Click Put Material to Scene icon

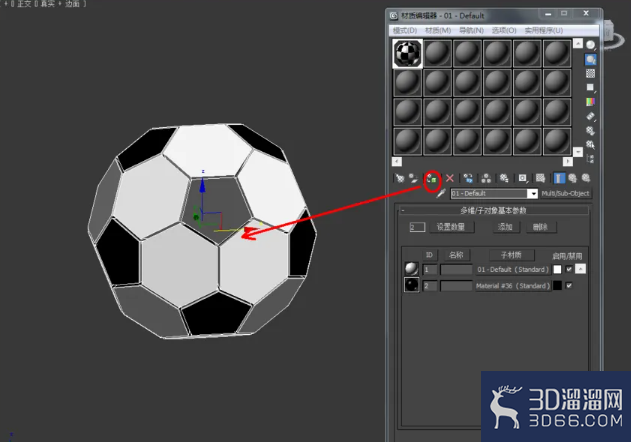(x=413, y=178)
